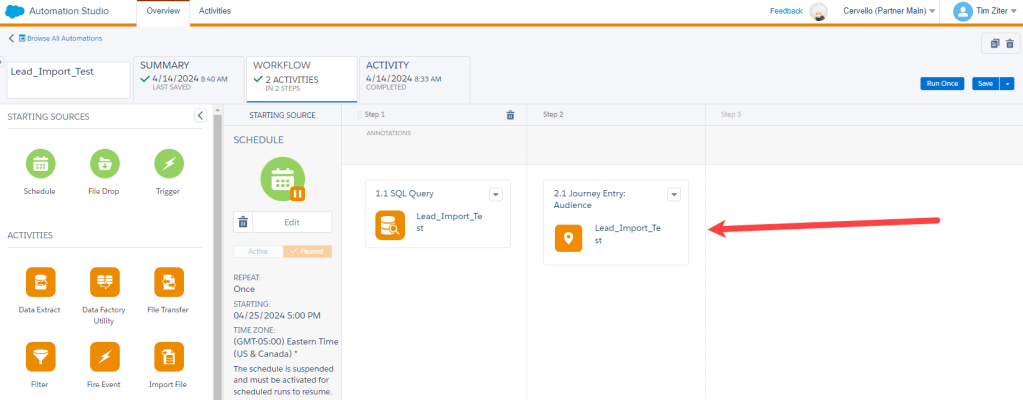Set schedule toggle to Paused
1023x400 pixels.
click(x=307, y=252)
